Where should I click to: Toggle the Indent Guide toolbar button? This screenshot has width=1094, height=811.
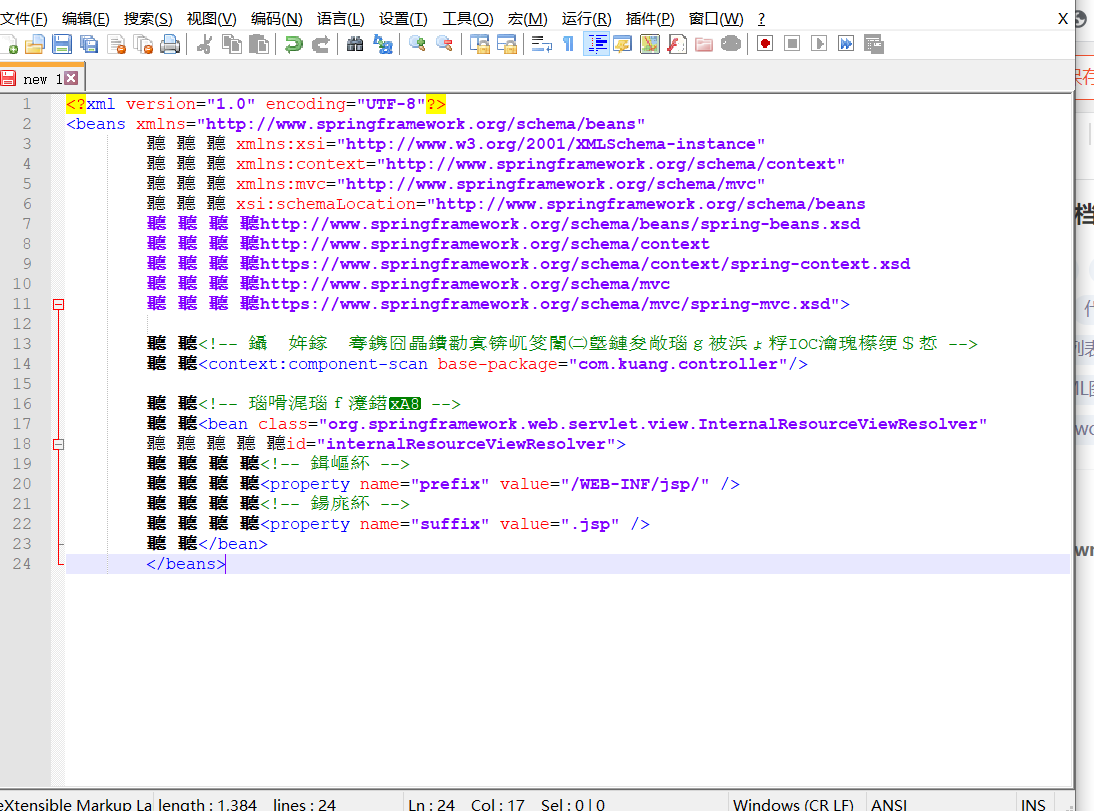pyautogui.click(x=597, y=45)
